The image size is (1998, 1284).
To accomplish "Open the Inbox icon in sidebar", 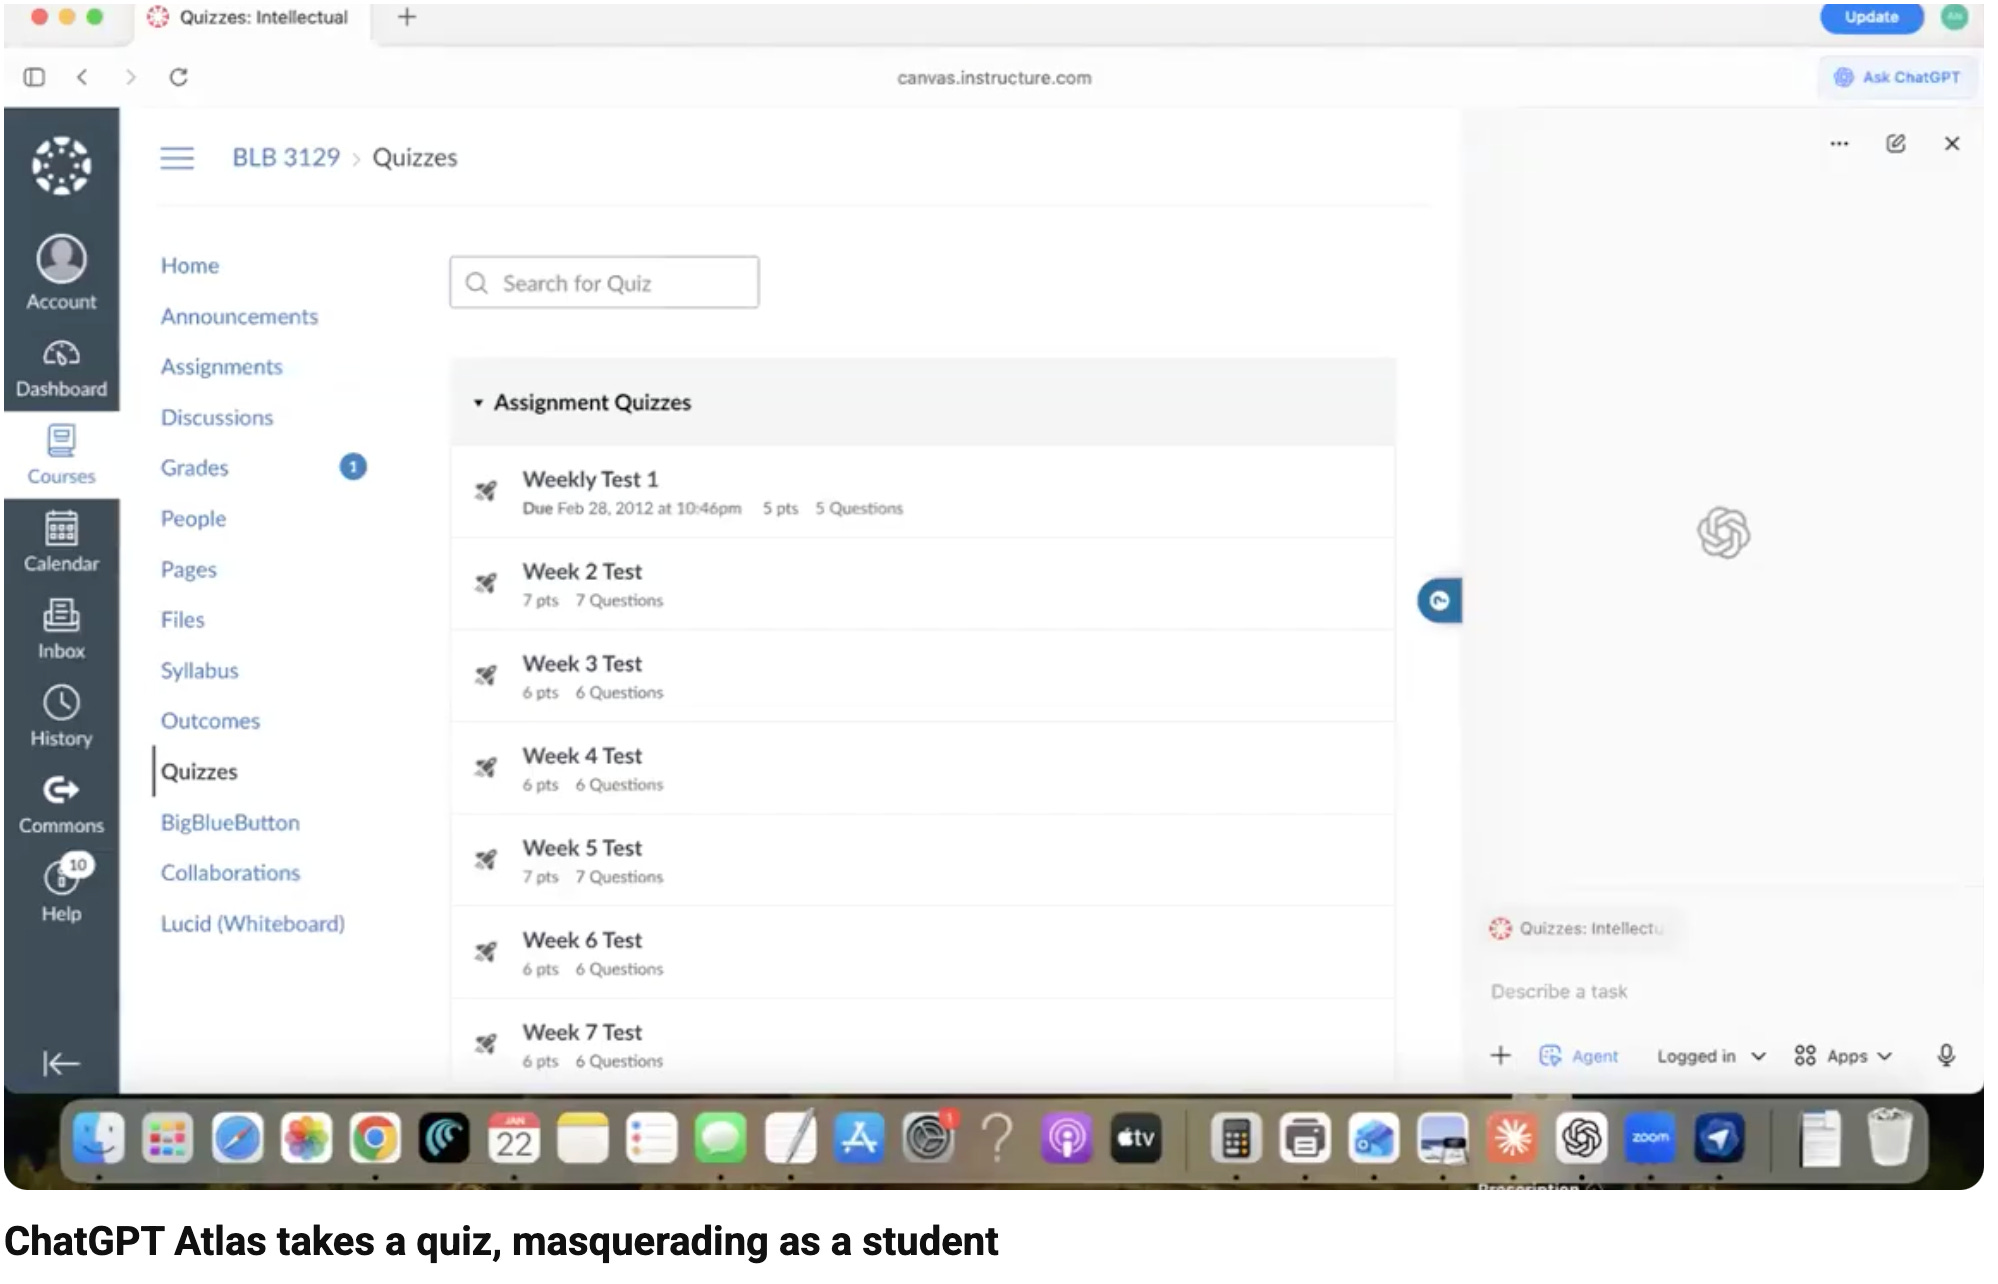I will [x=61, y=629].
